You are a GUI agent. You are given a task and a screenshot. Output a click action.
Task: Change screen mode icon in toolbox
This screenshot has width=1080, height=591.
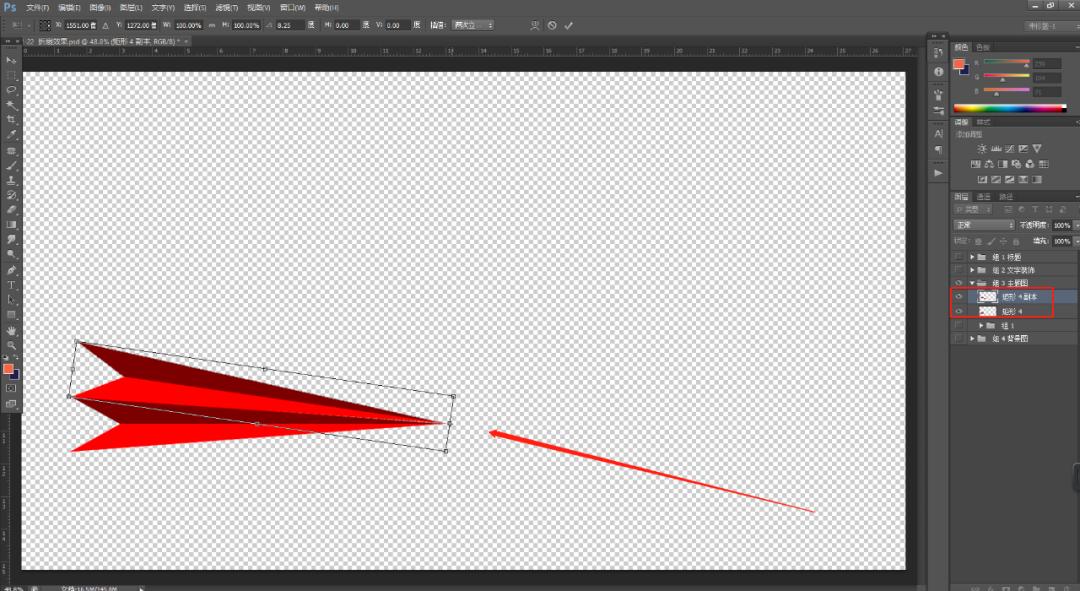[11, 404]
